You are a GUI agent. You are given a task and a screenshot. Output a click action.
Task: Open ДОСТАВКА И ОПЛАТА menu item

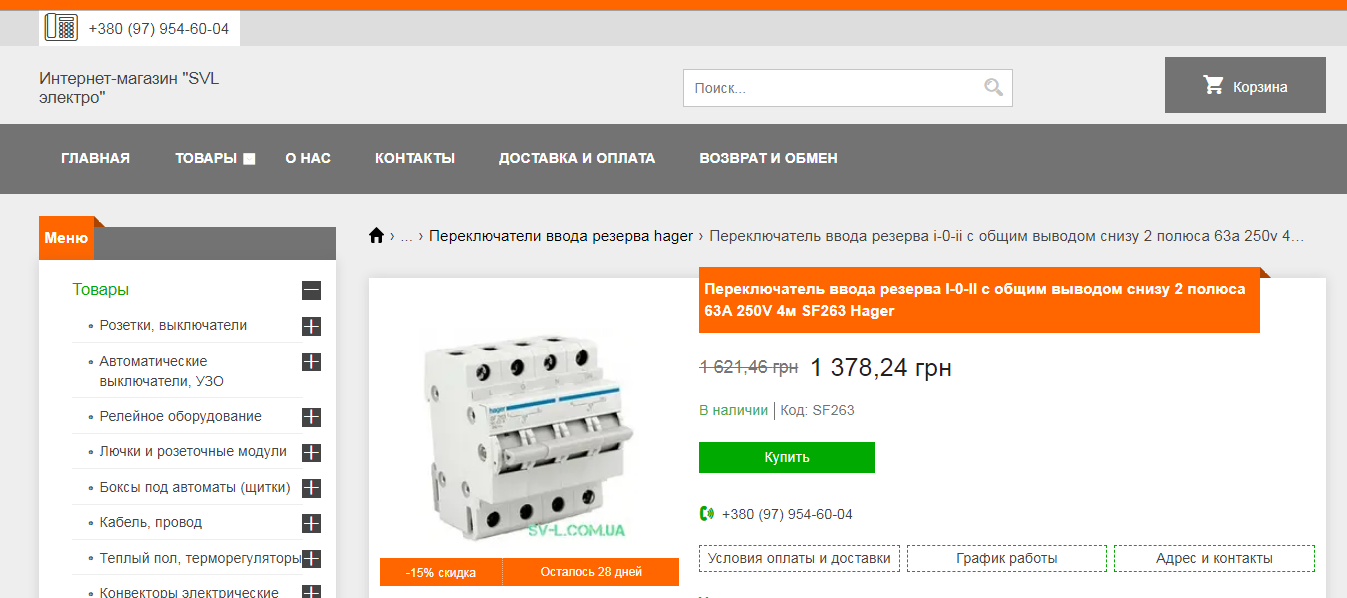click(x=577, y=158)
